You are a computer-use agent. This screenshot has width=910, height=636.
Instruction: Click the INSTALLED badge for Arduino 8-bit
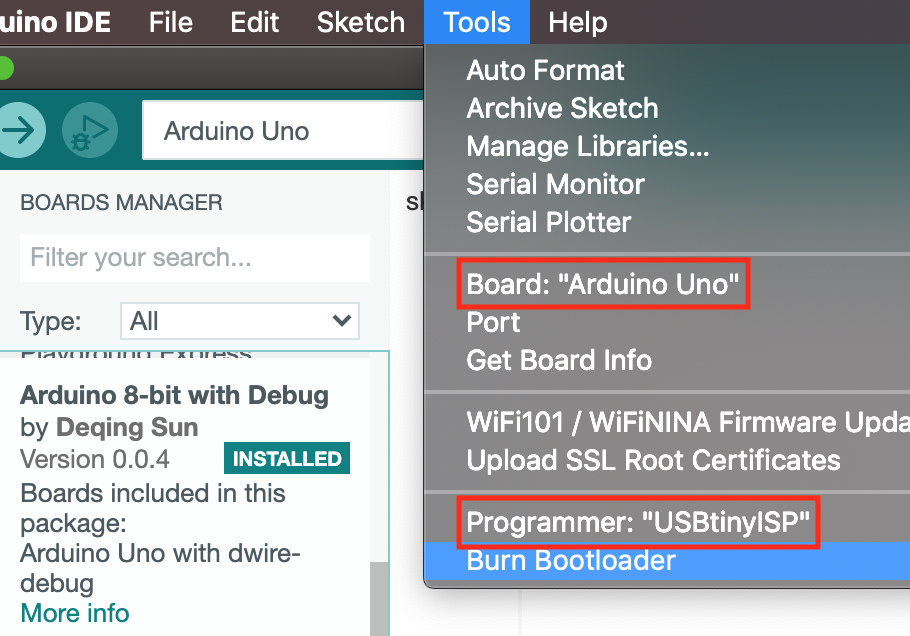[287, 458]
